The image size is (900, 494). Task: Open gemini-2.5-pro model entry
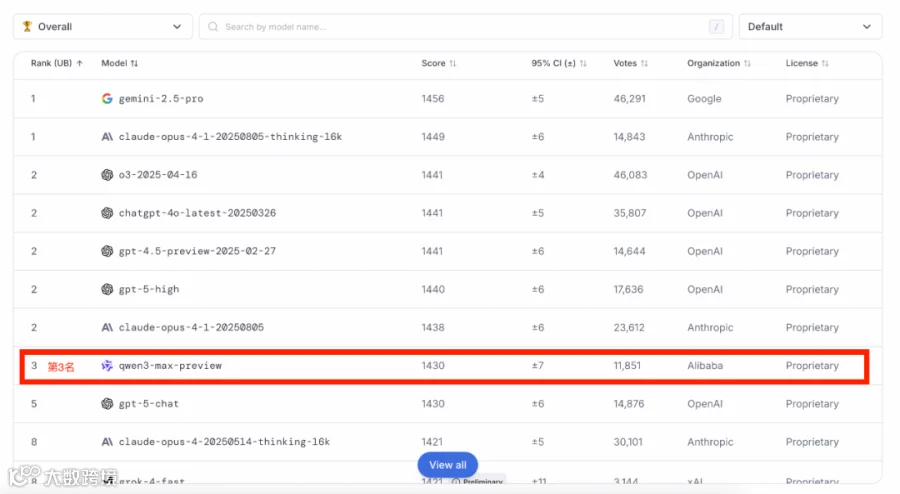point(161,99)
